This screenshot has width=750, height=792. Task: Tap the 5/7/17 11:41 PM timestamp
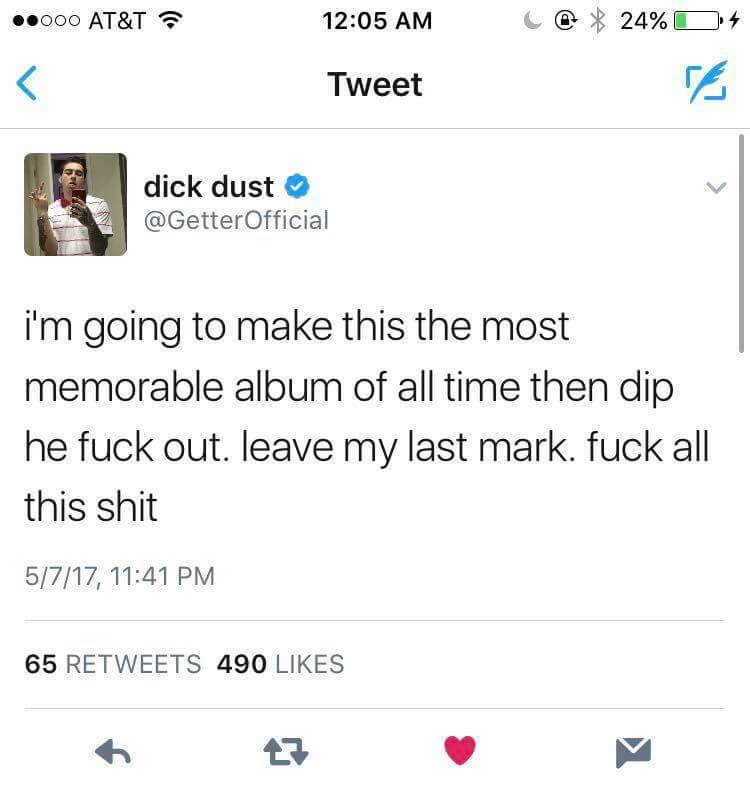(x=120, y=576)
